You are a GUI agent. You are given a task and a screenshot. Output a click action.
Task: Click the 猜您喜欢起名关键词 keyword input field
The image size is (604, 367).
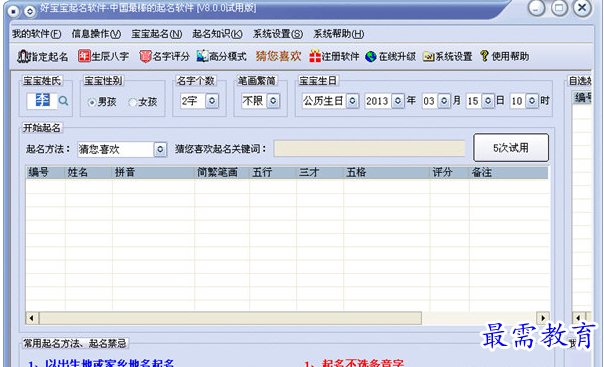369,149
